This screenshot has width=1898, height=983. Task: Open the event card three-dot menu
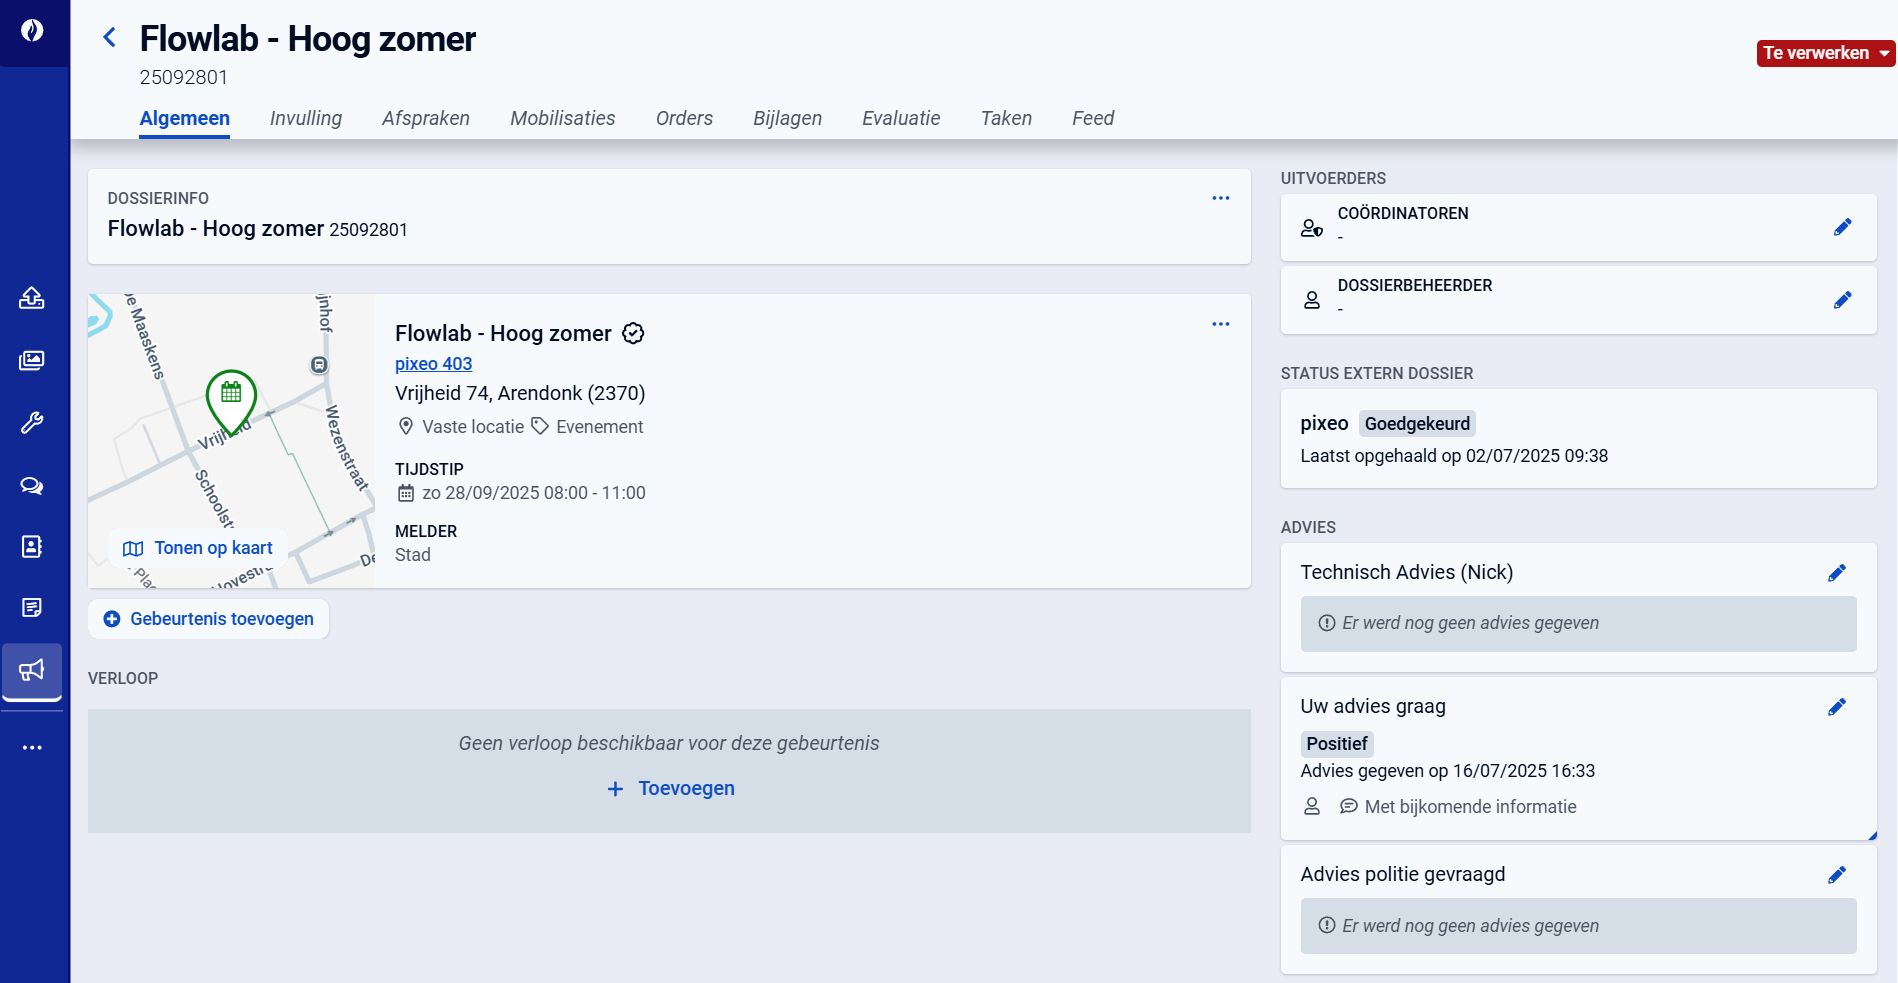pyautogui.click(x=1220, y=324)
